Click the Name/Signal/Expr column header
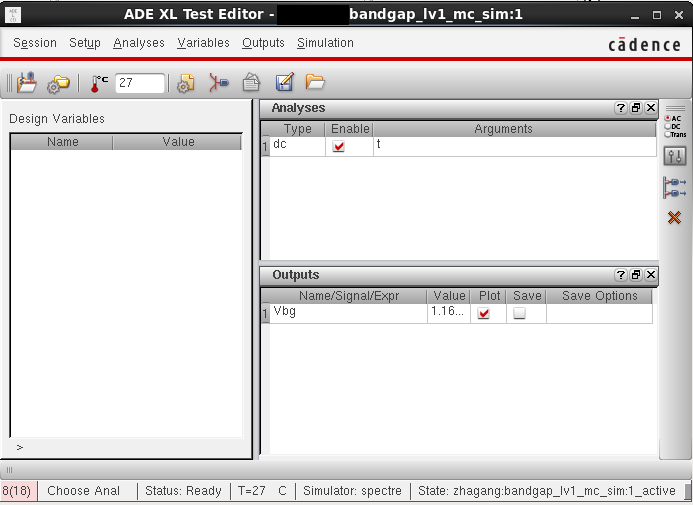 coord(348,296)
